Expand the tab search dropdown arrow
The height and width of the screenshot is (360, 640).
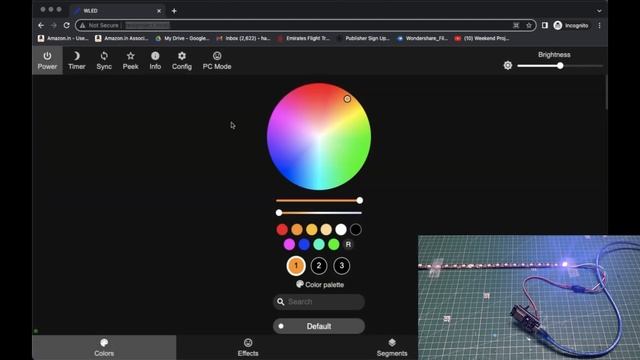point(599,11)
